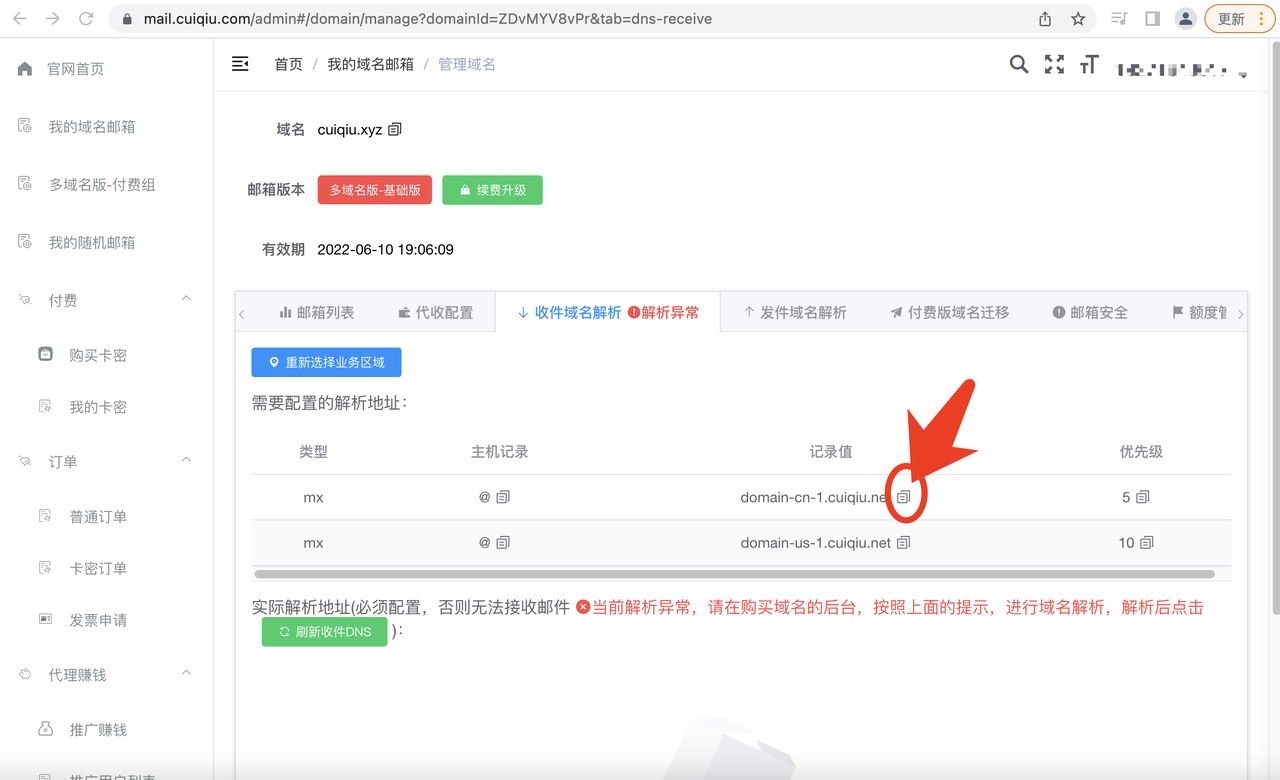Viewport: 1280px width, 780px height.
Task: Click the font size icon in the top bar
Action: tap(1089, 64)
